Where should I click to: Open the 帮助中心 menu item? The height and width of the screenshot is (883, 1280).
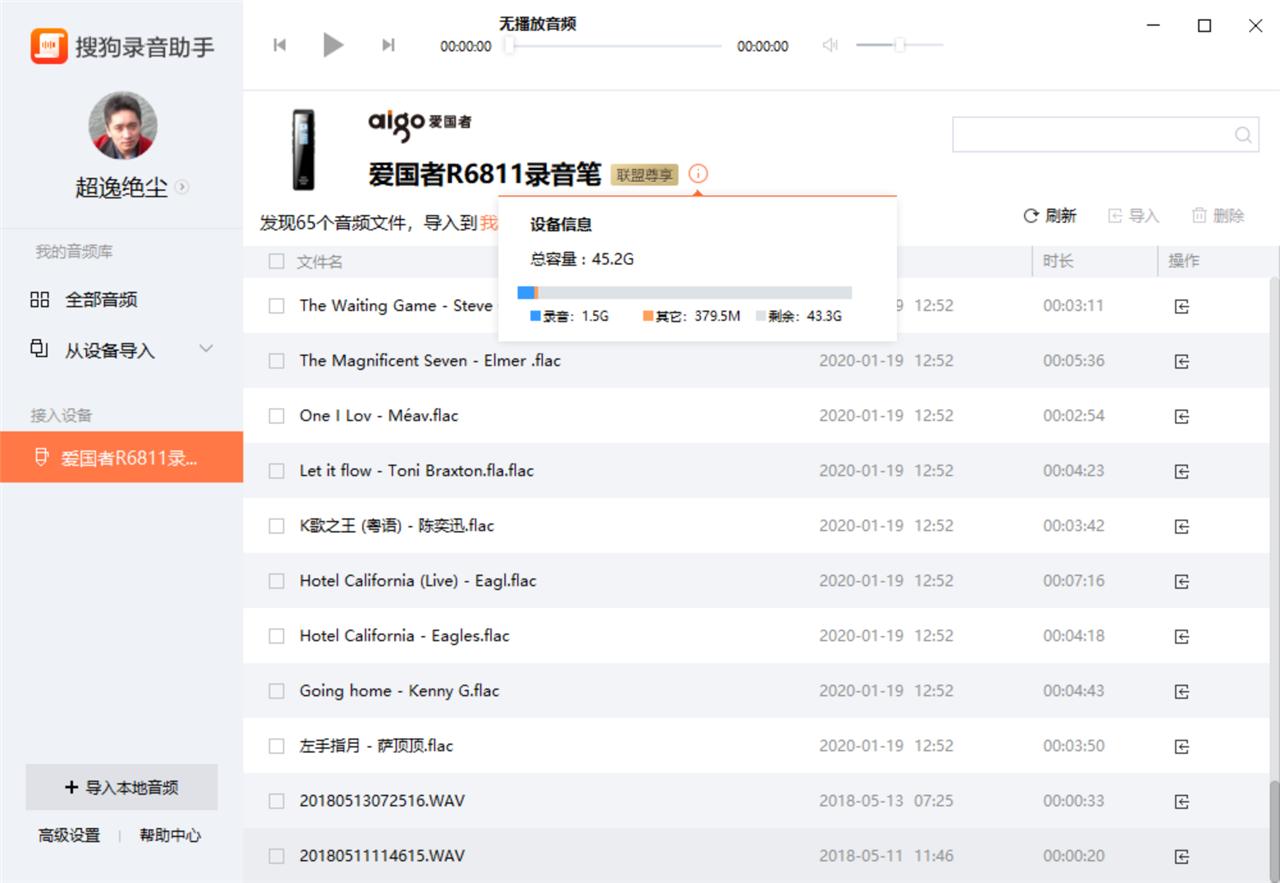coord(170,835)
